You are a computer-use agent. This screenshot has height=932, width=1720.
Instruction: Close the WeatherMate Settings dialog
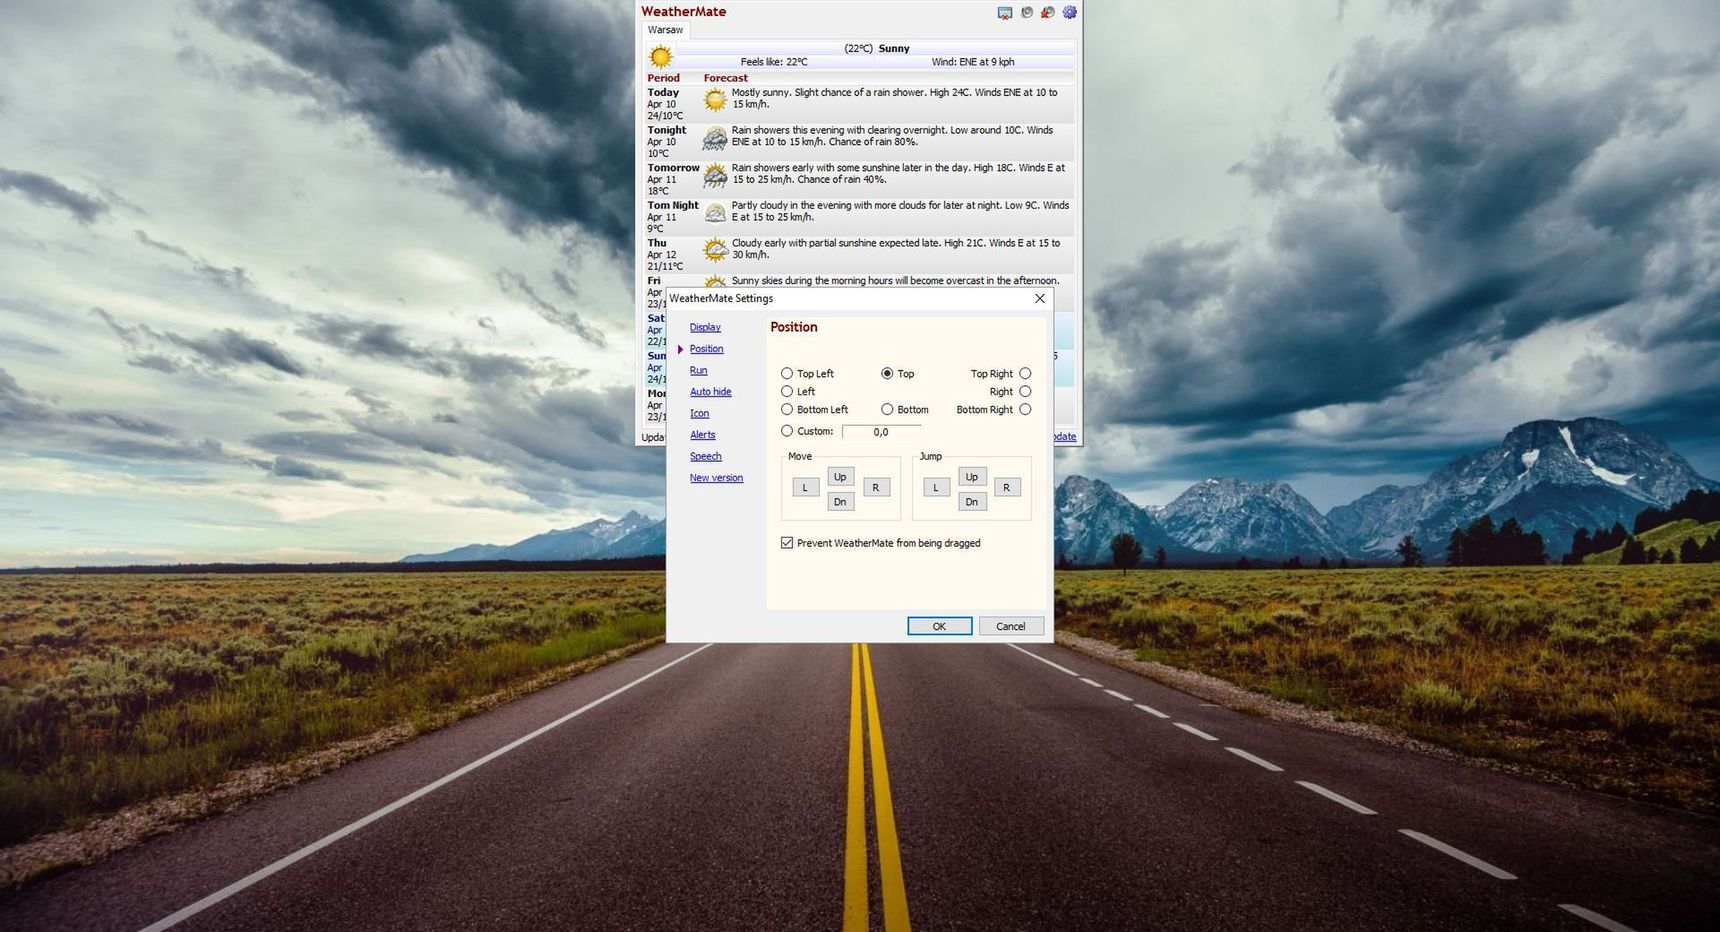click(x=1039, y=298)
